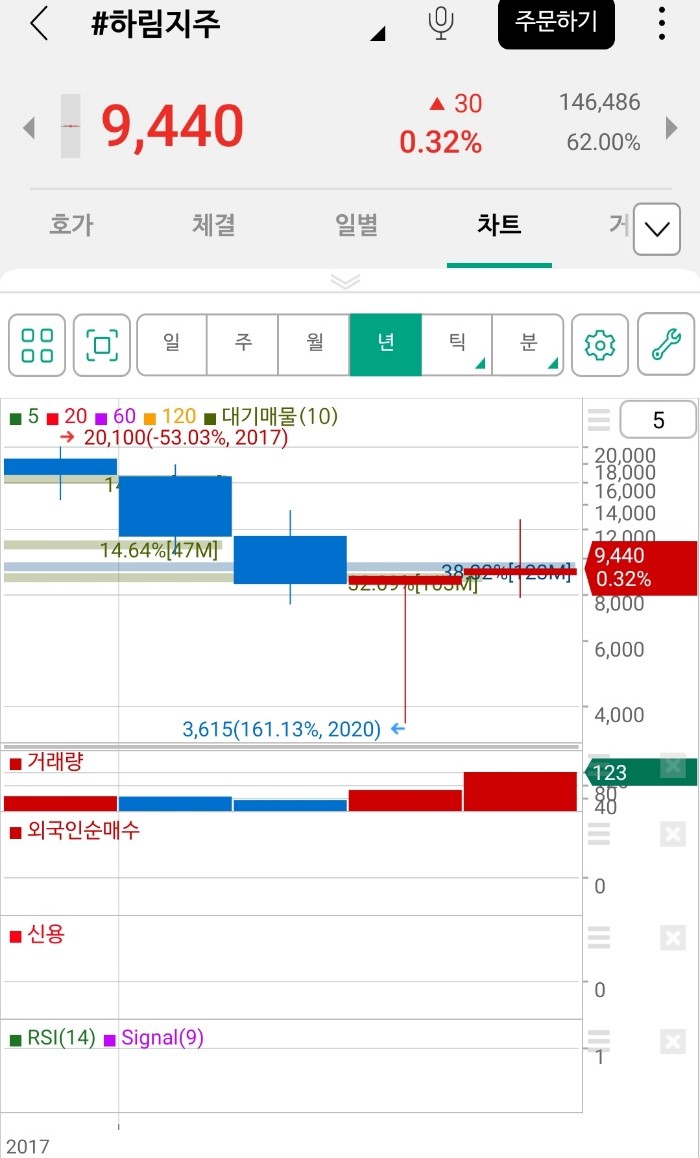Tap the mini candlestick thumbnail beside price
Viewport: 700px width, 1158px height.
(70, 126)
